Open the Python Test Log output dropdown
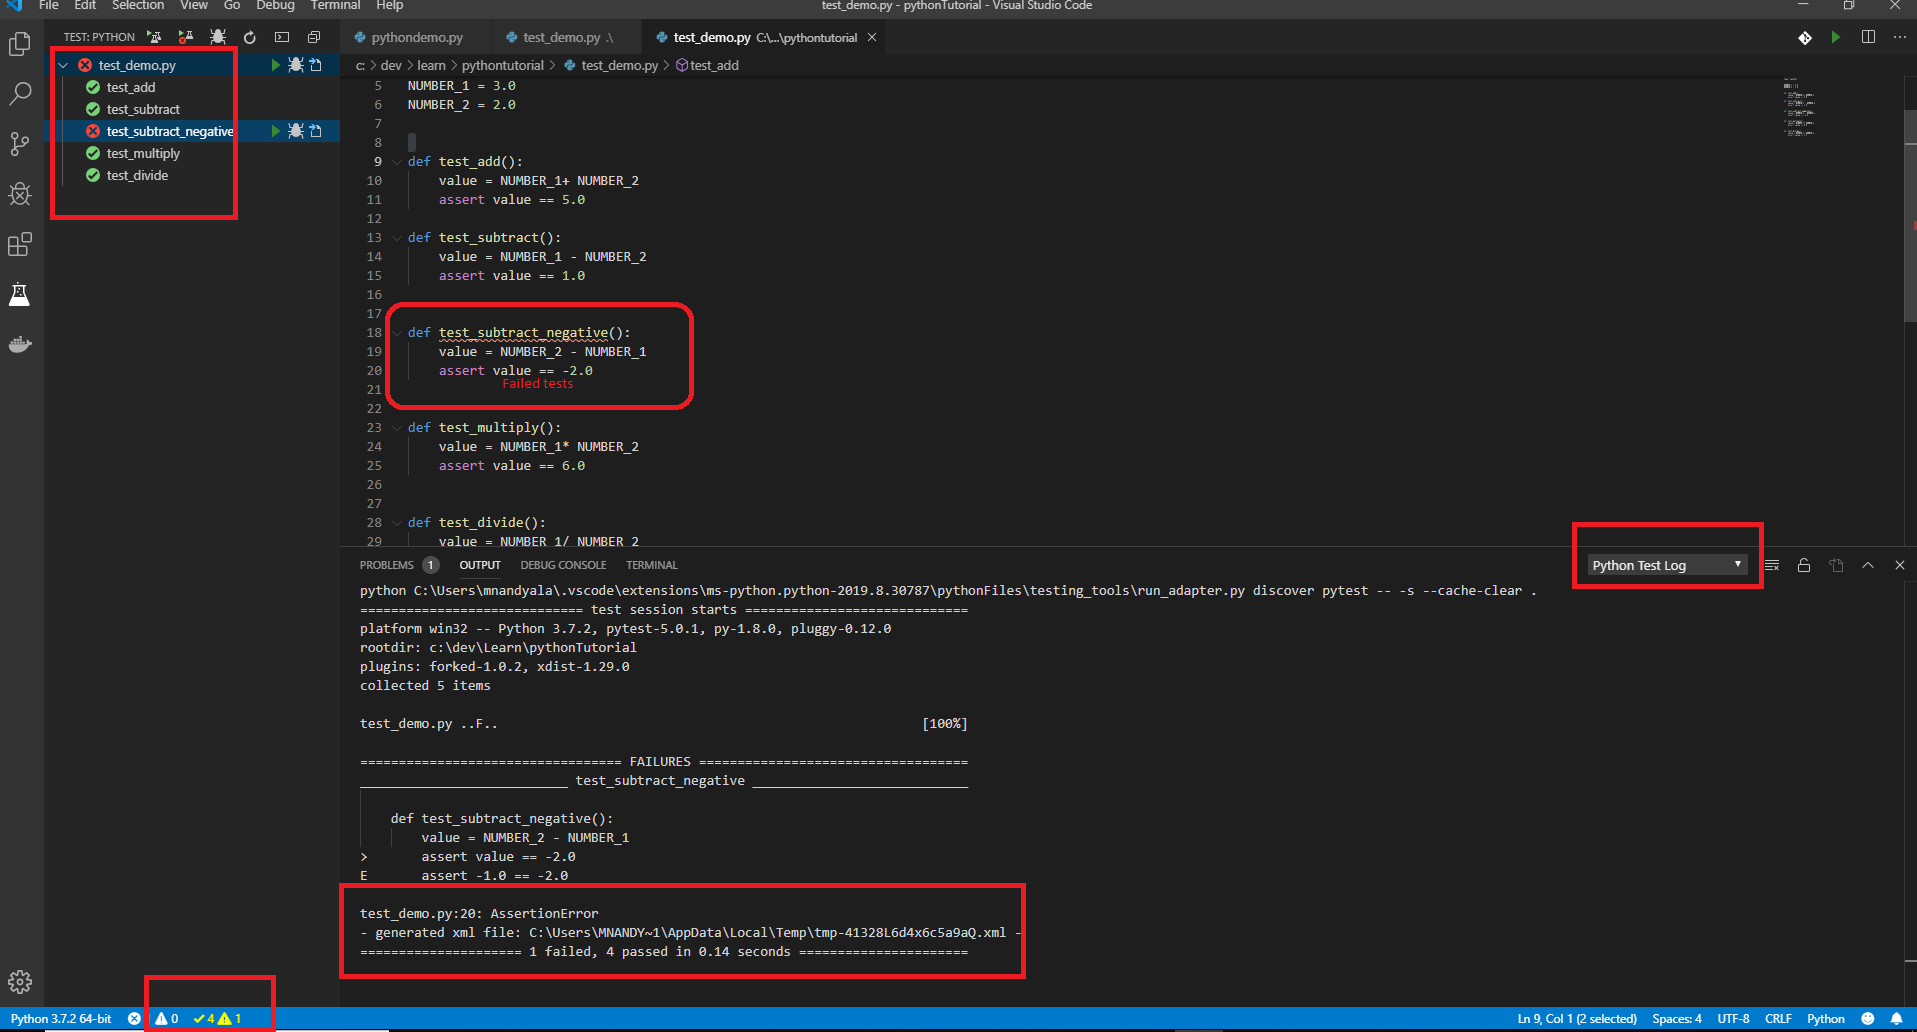 point(1666,565)
